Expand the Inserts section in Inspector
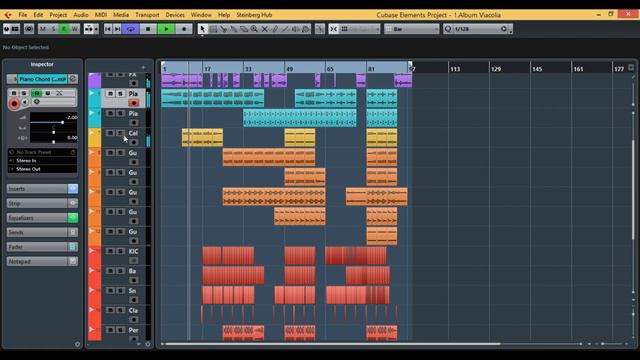Viewport: 640px width, 360px height. click(x=37, y=189)
